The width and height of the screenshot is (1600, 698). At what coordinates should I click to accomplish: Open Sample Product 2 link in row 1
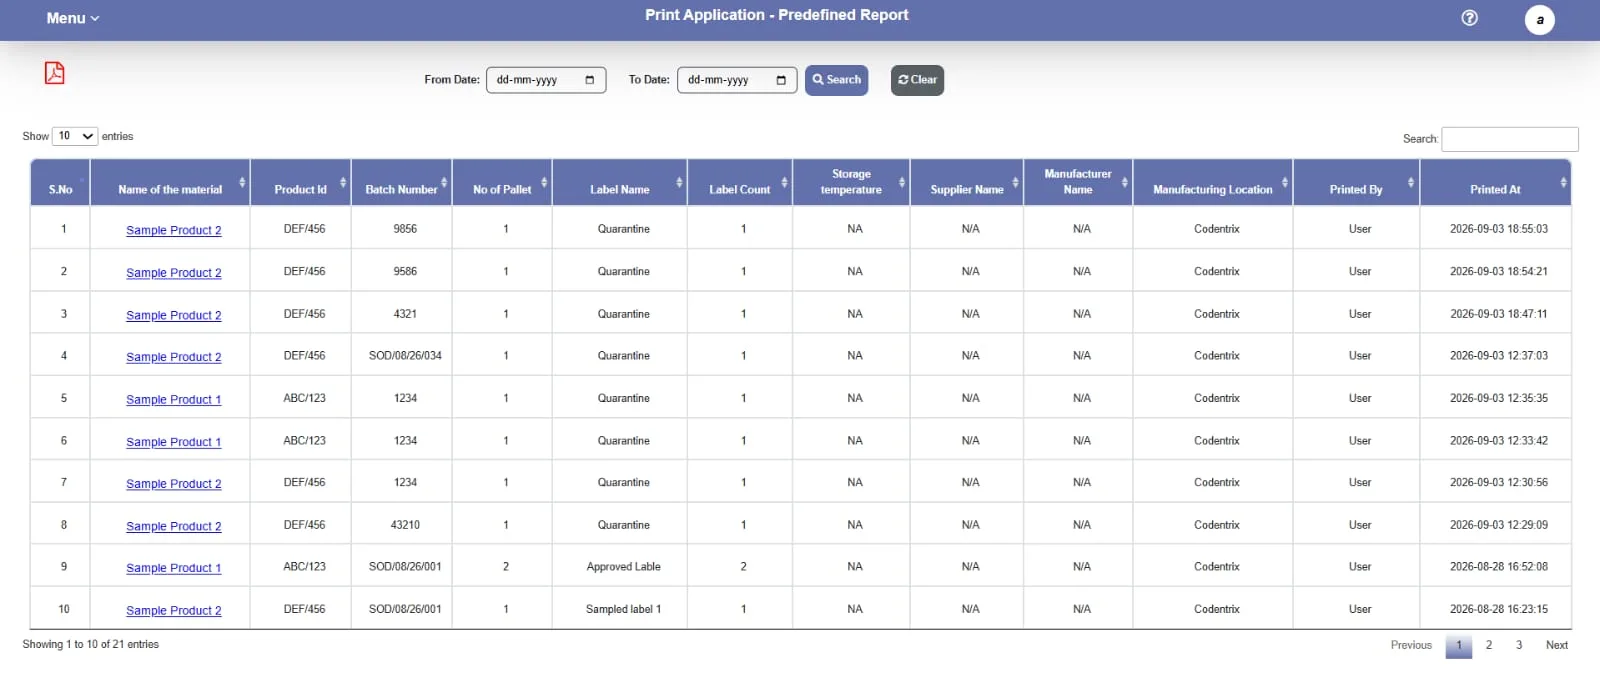tap(174, 230)
